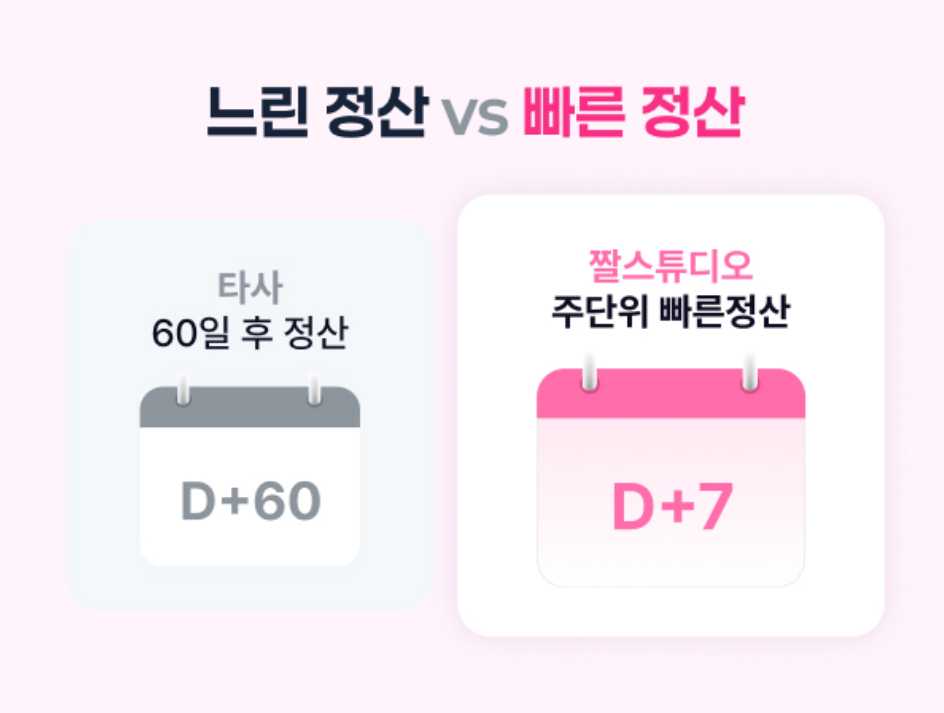
Task: Click the 주단위 word in right card
Action: [x=599, y=312]
